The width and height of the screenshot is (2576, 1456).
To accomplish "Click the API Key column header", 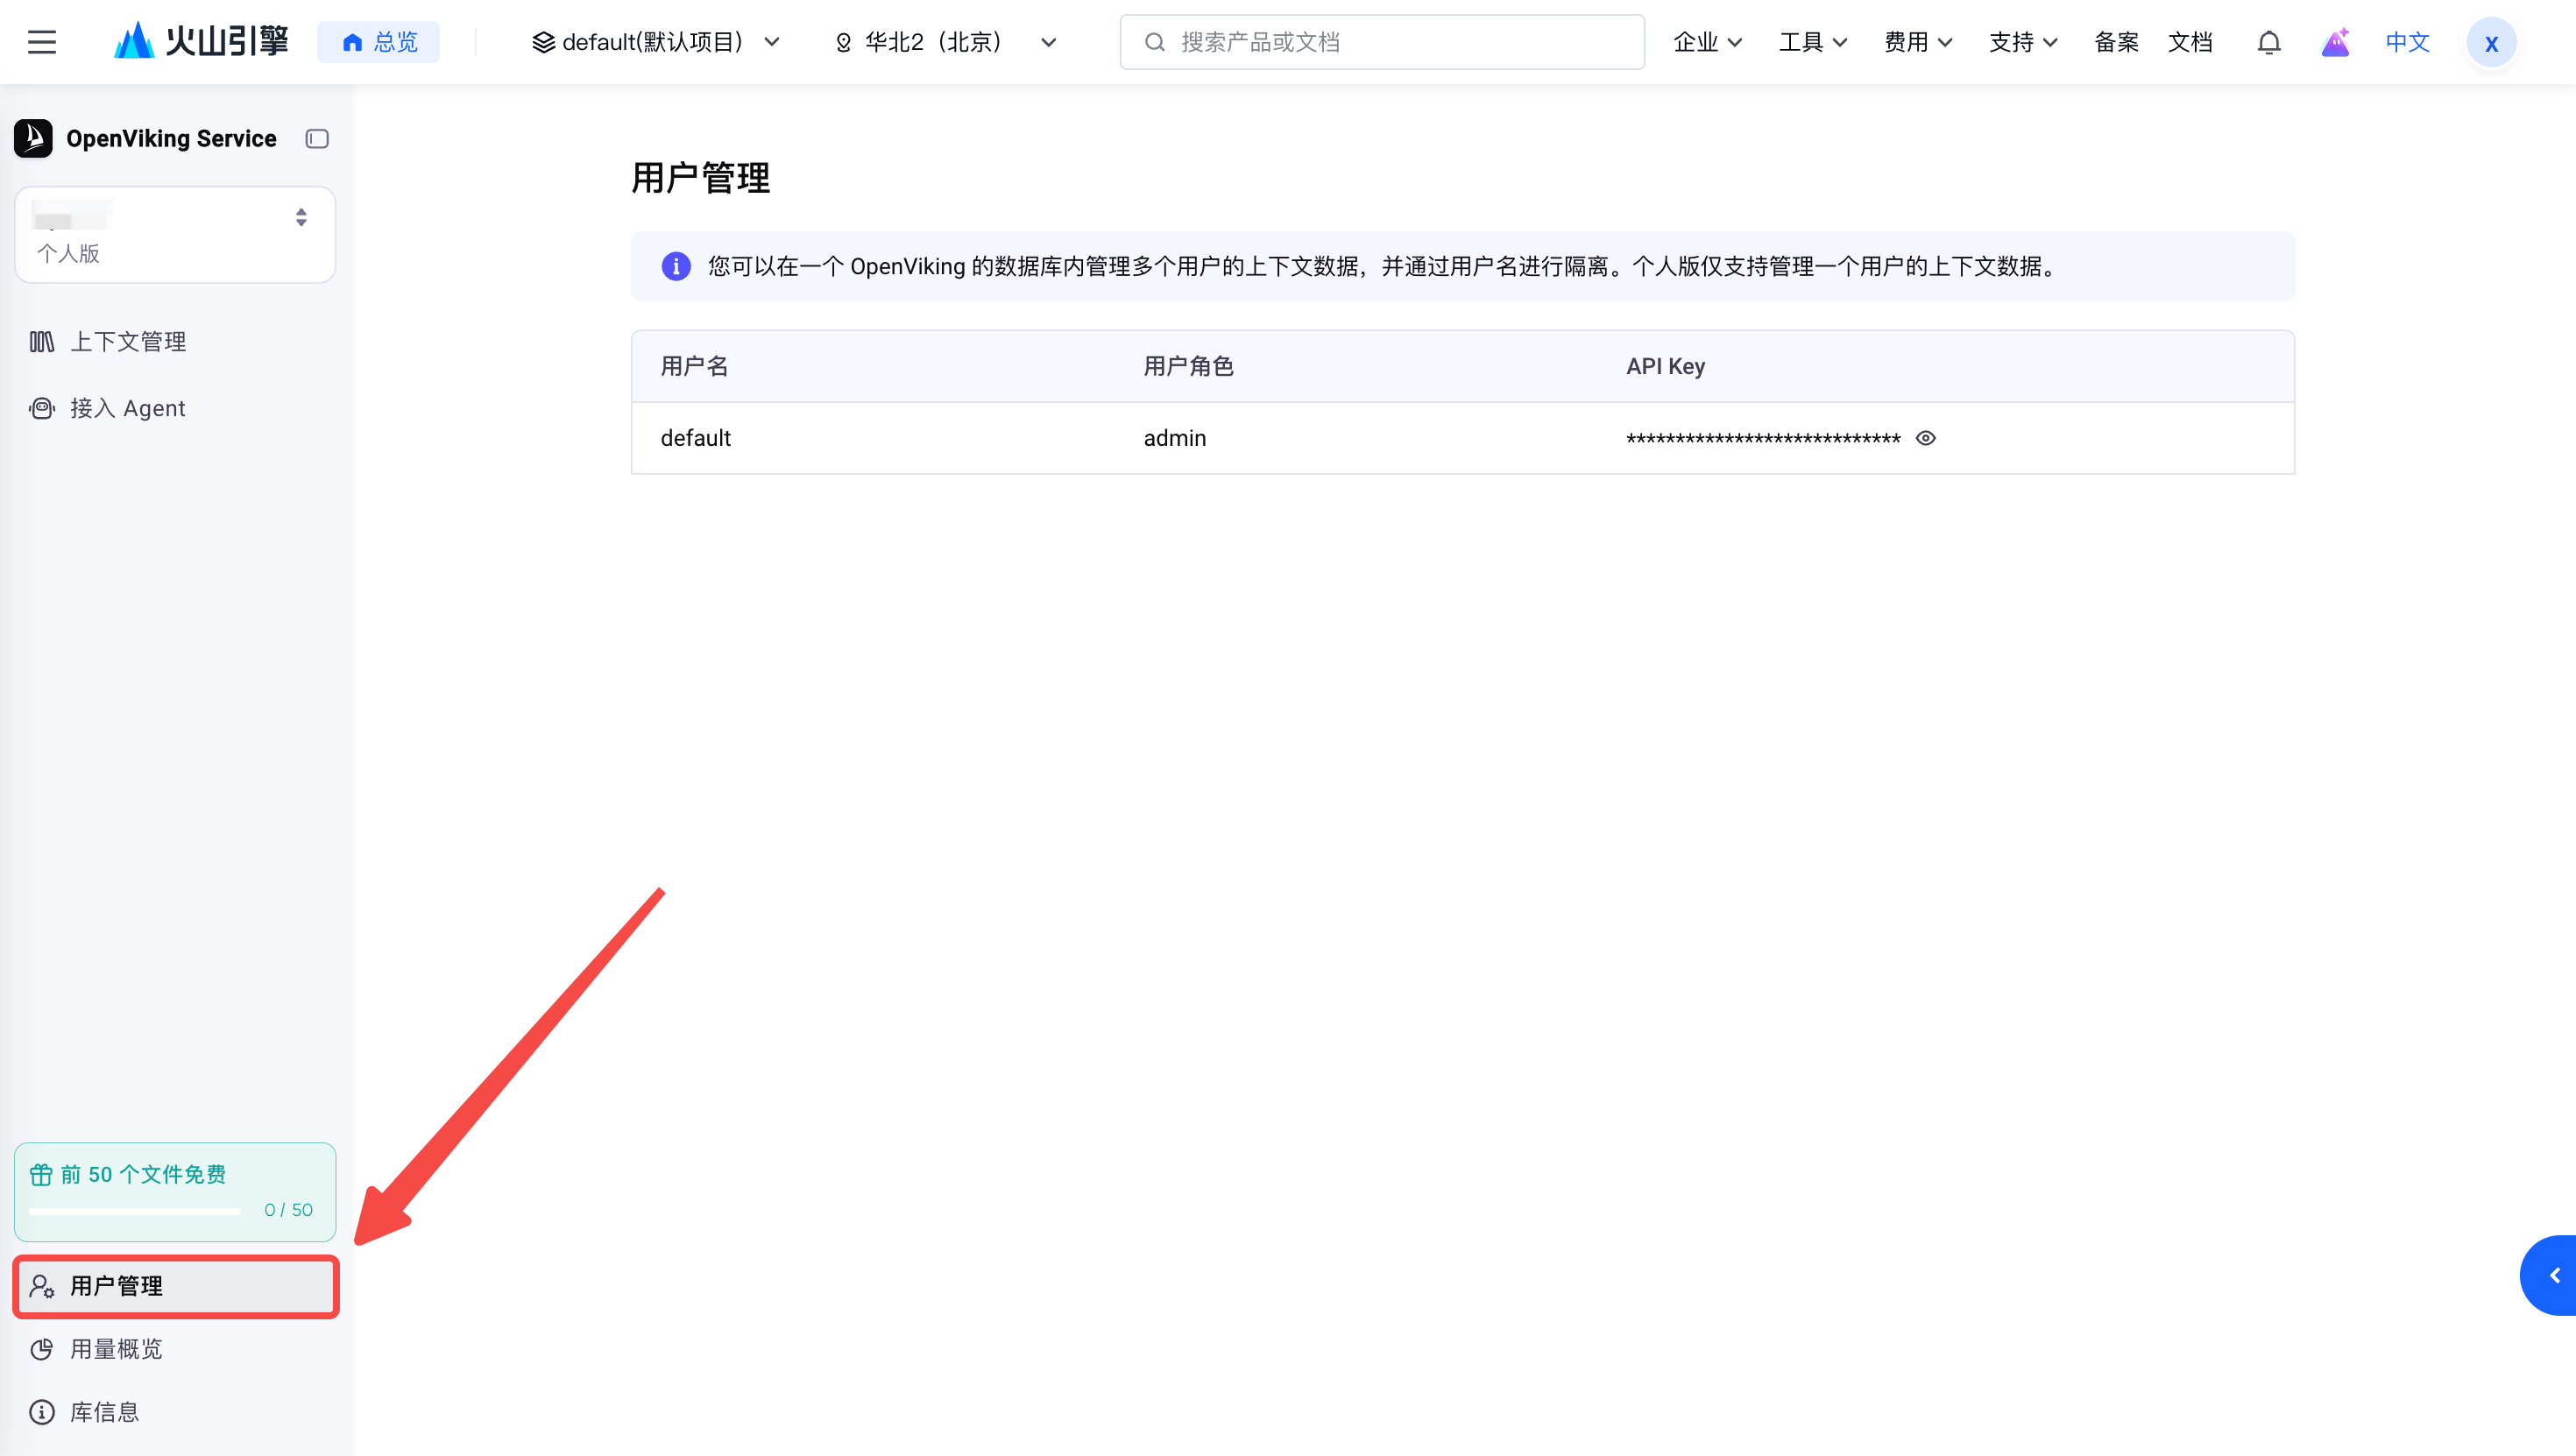I will point(1666,366).
